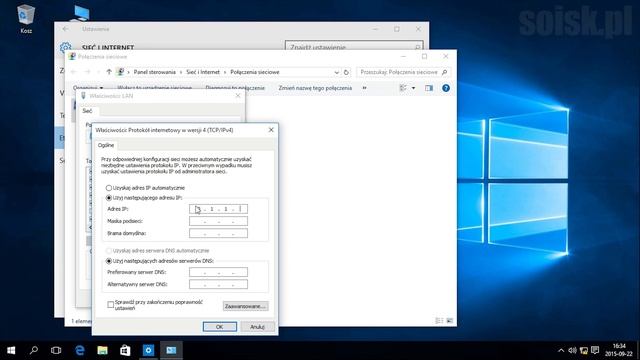Click the Brama domyślna field
The width and height of the screenshot is (640, 360).
click(218, 233)
